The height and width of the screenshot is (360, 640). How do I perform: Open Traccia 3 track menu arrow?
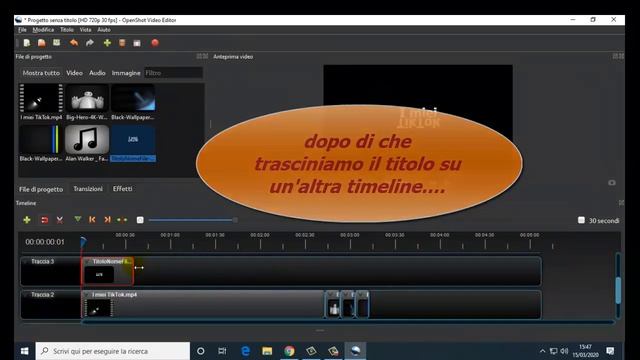click(26, 262)
